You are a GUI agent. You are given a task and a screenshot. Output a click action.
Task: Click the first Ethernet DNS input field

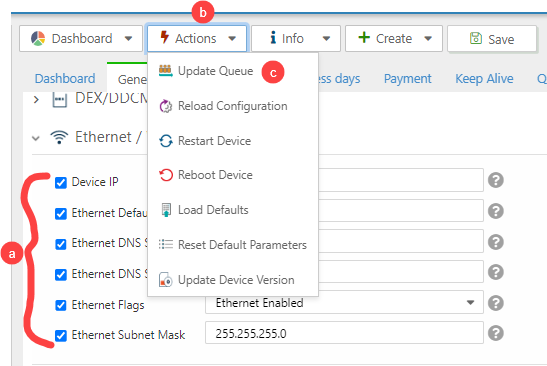(x=401, y=241)
